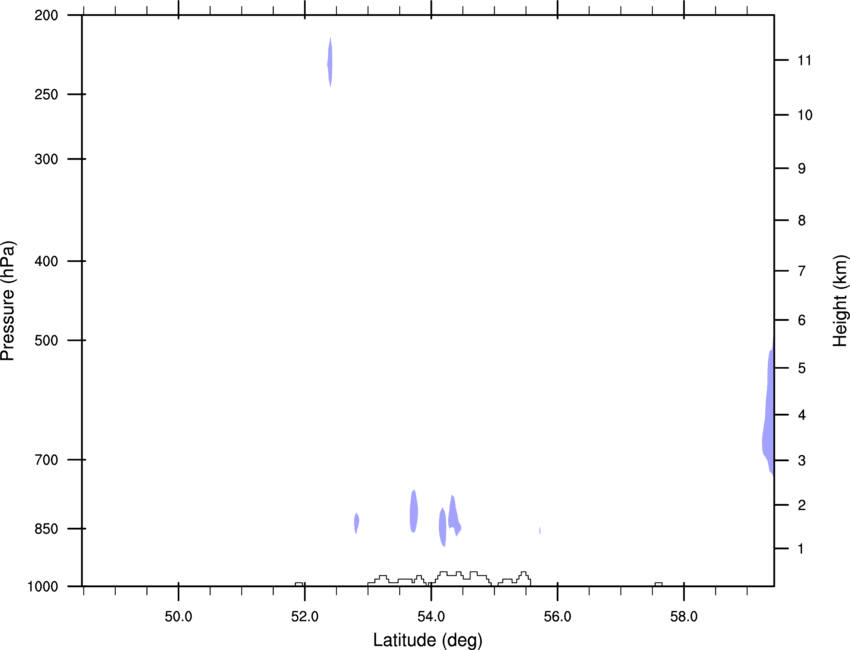The height and width of the screenshot is (650, 850).
Task: Click the tiny blue speck near latitude 55.7
Action: (x=539, y=530)
